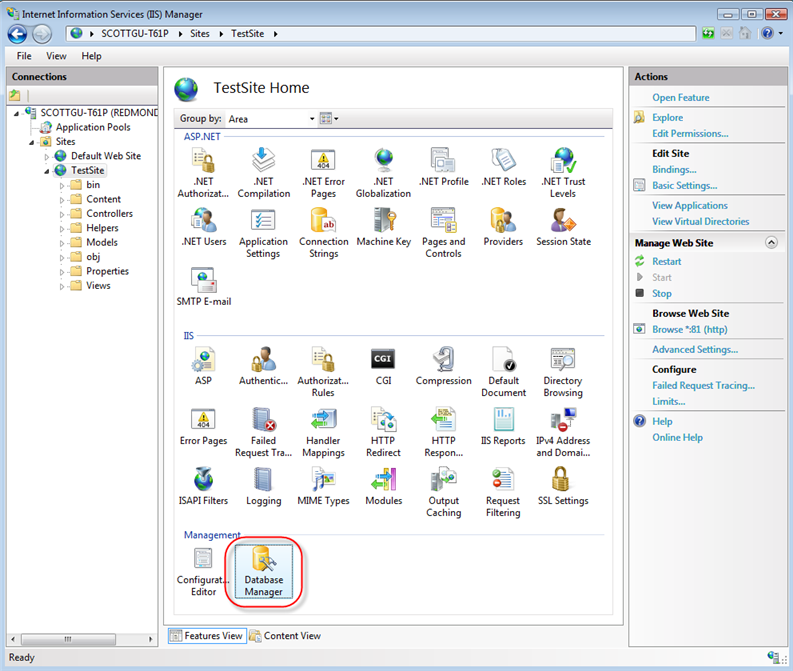The height and width of the screenshot is (671, 793).
Task: Open the HTTP Redirect feature
Action: tap(383, 432)
